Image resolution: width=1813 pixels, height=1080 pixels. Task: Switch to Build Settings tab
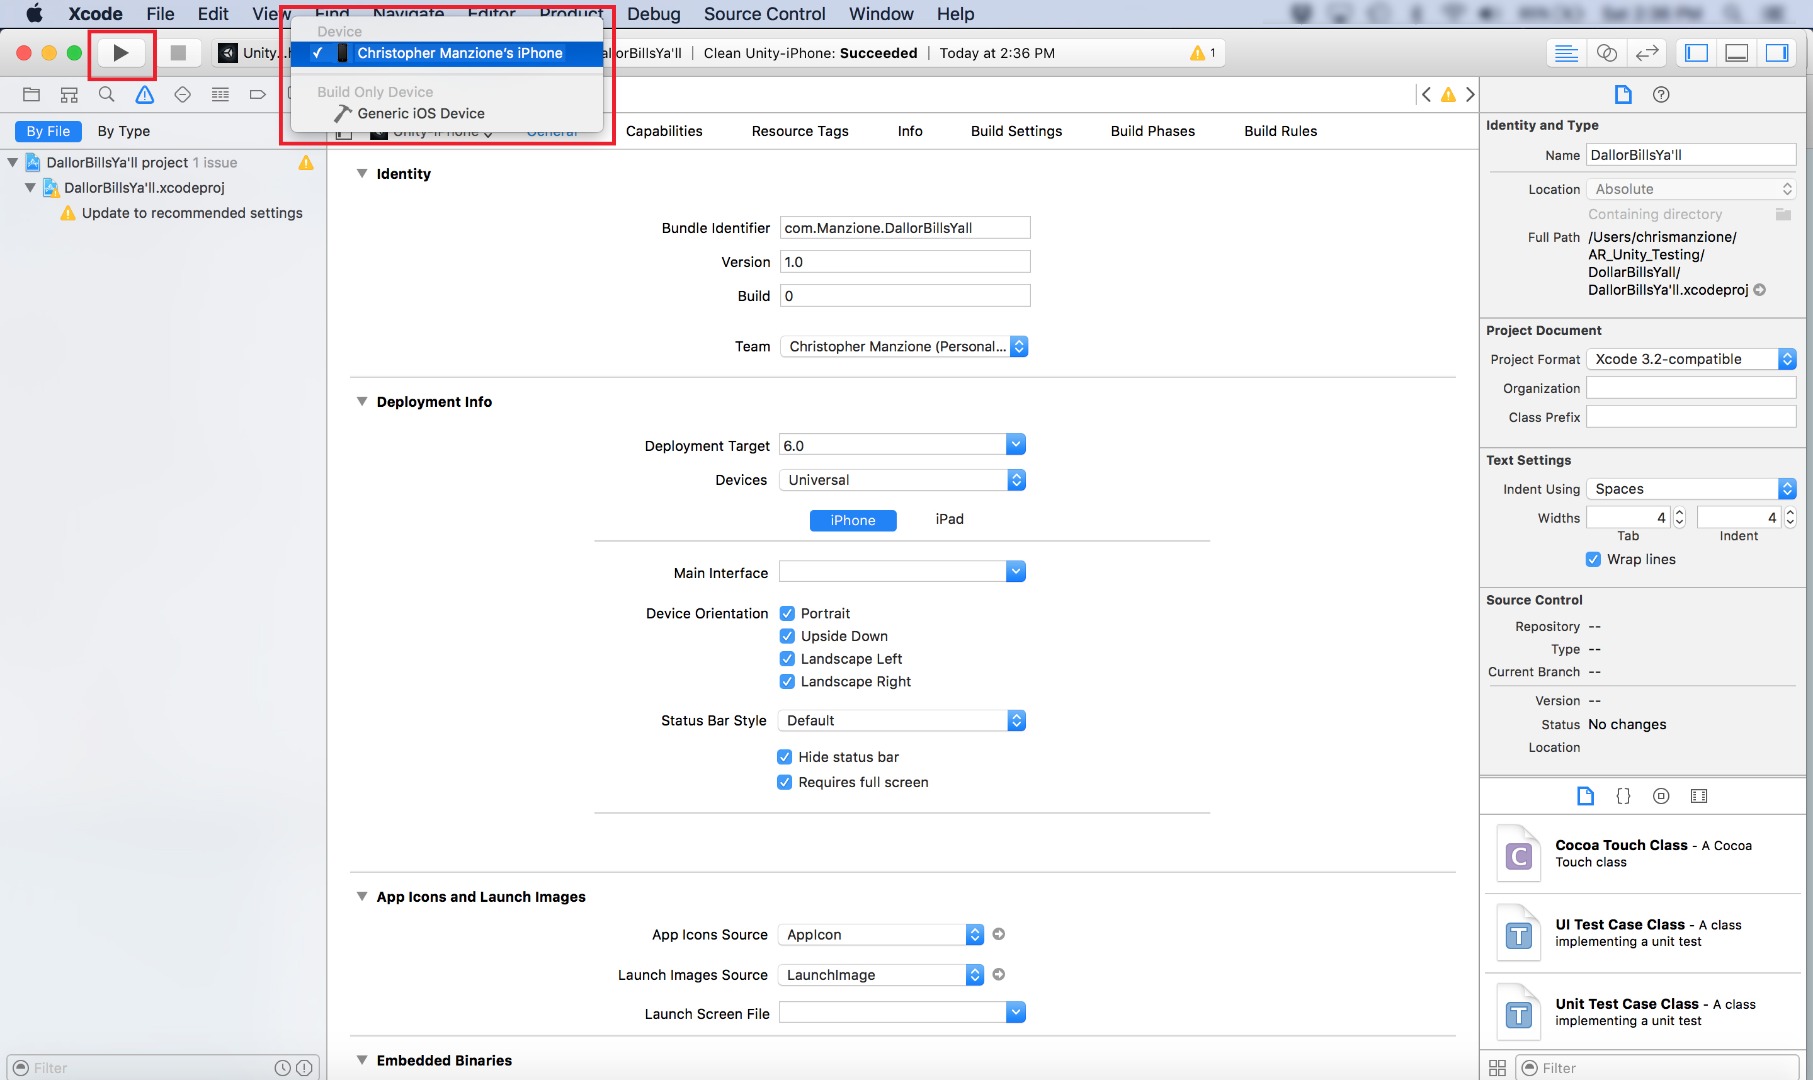tap(1016, 131)
